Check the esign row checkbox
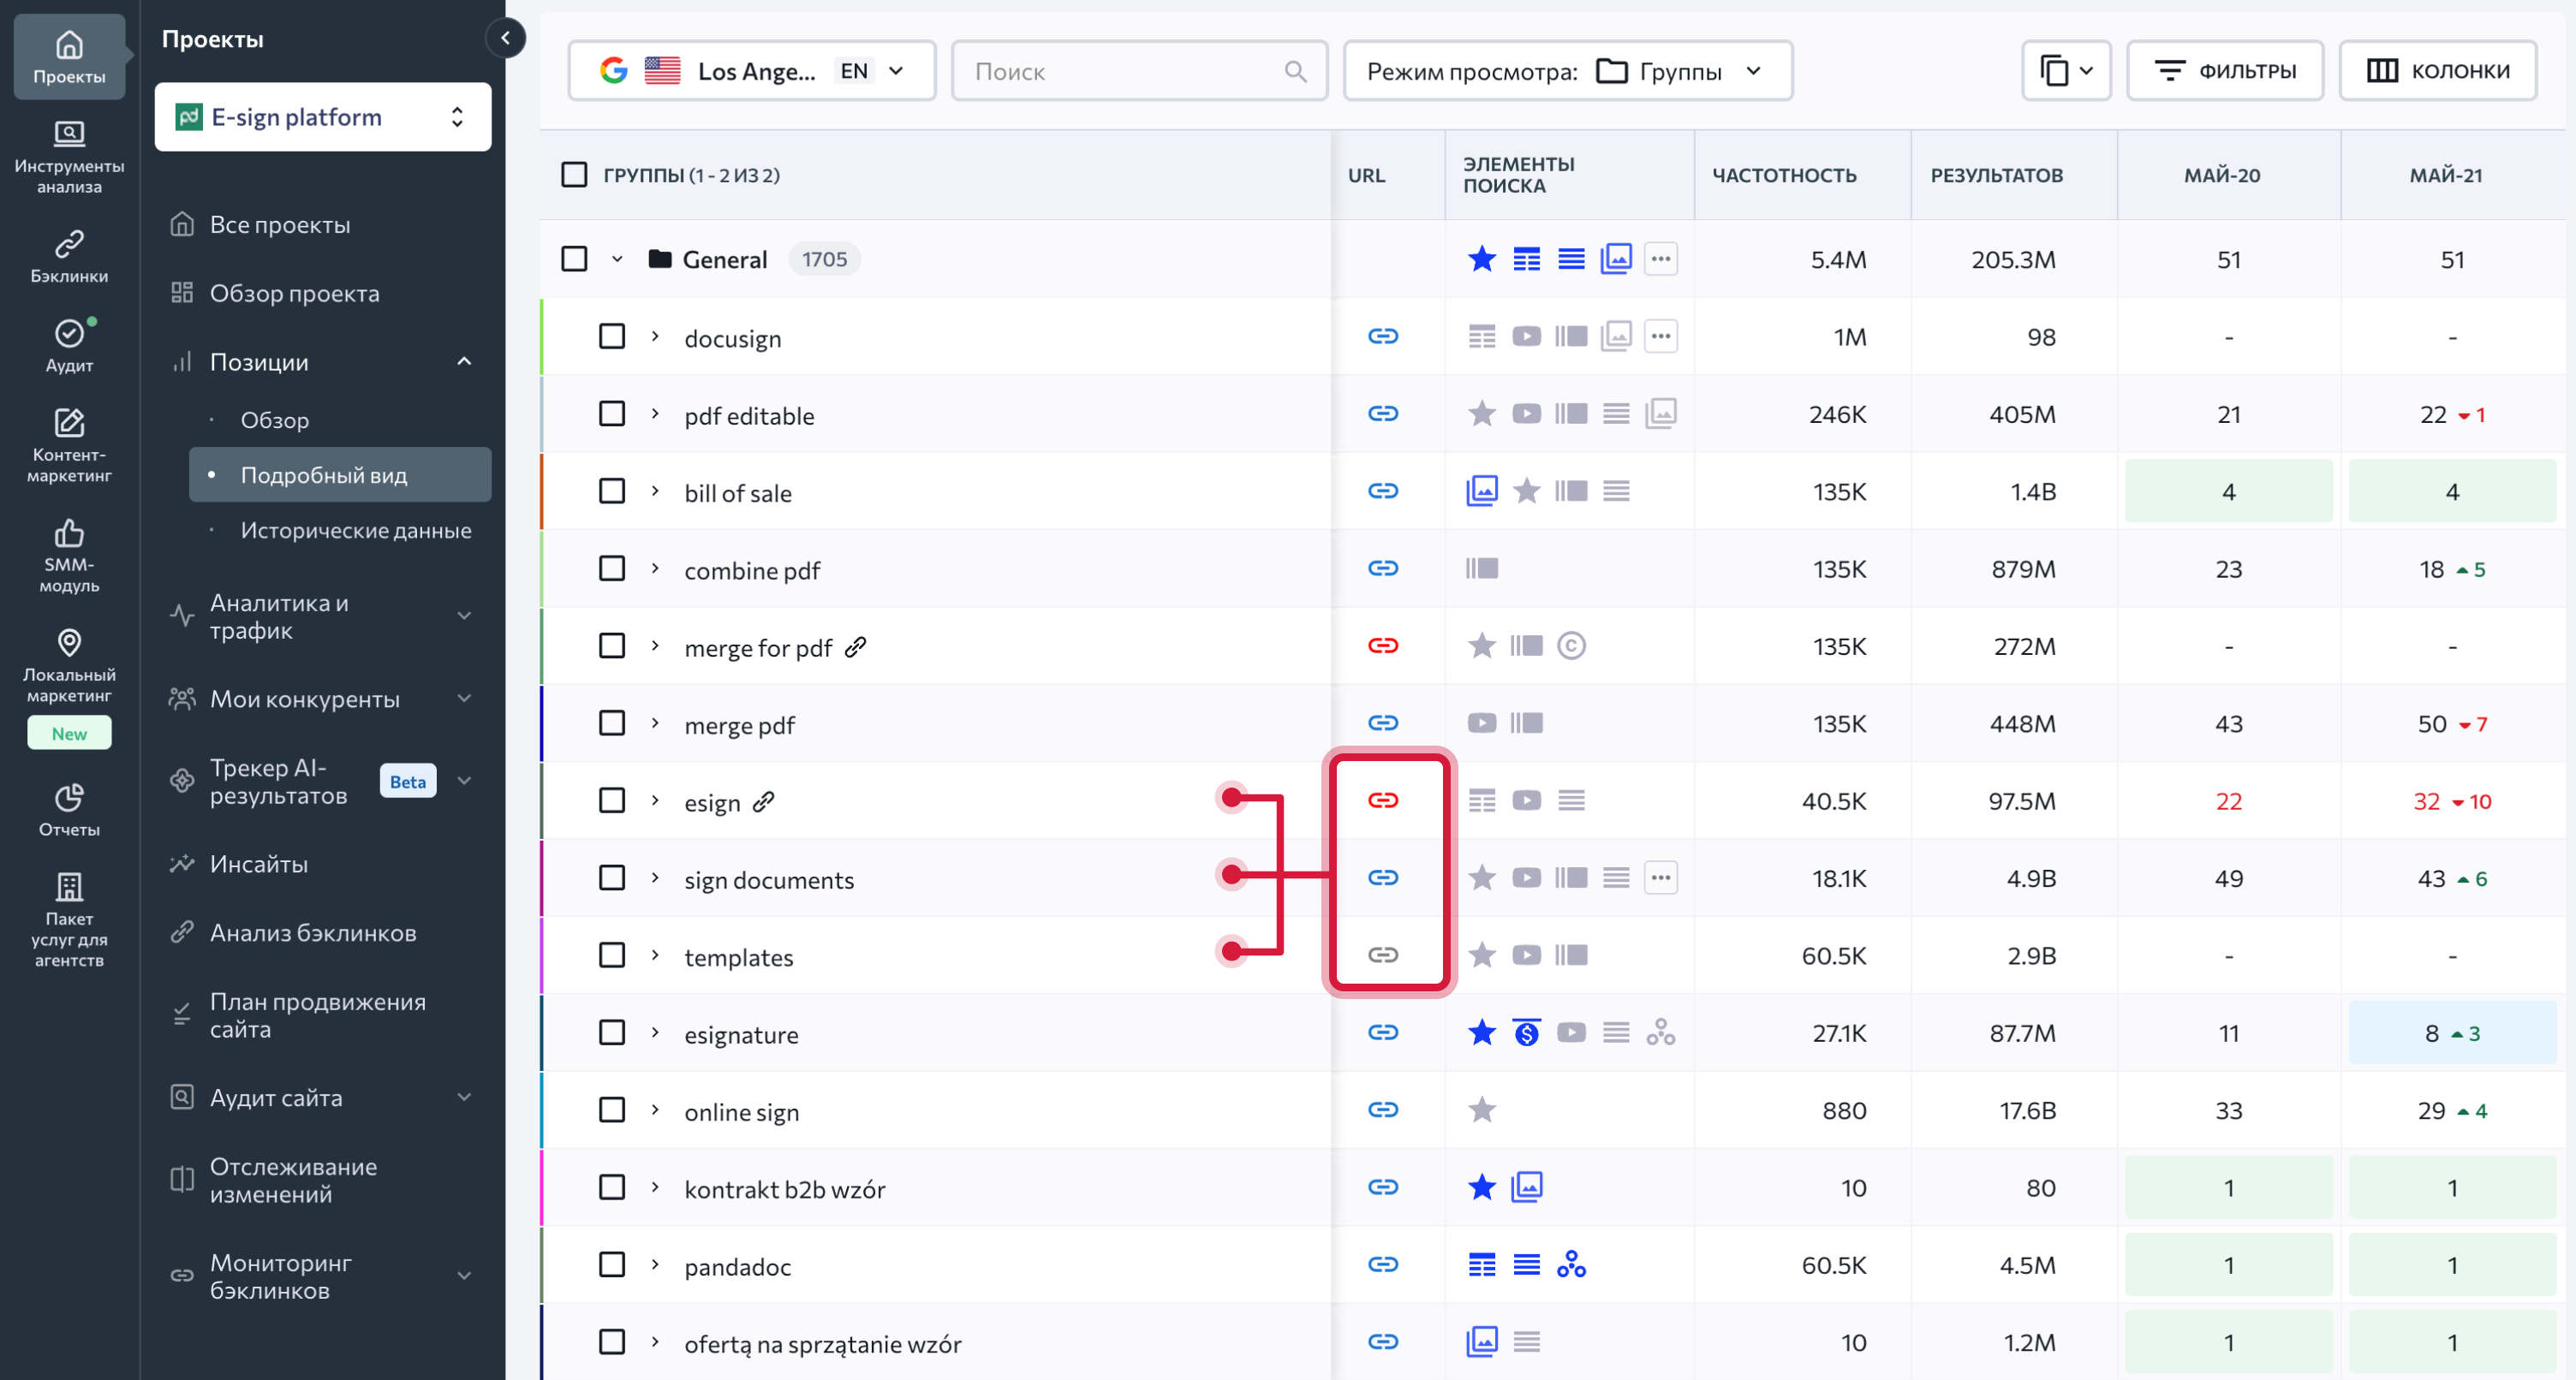This screenshot has width=2576, height=1380. tap(612, 801)
